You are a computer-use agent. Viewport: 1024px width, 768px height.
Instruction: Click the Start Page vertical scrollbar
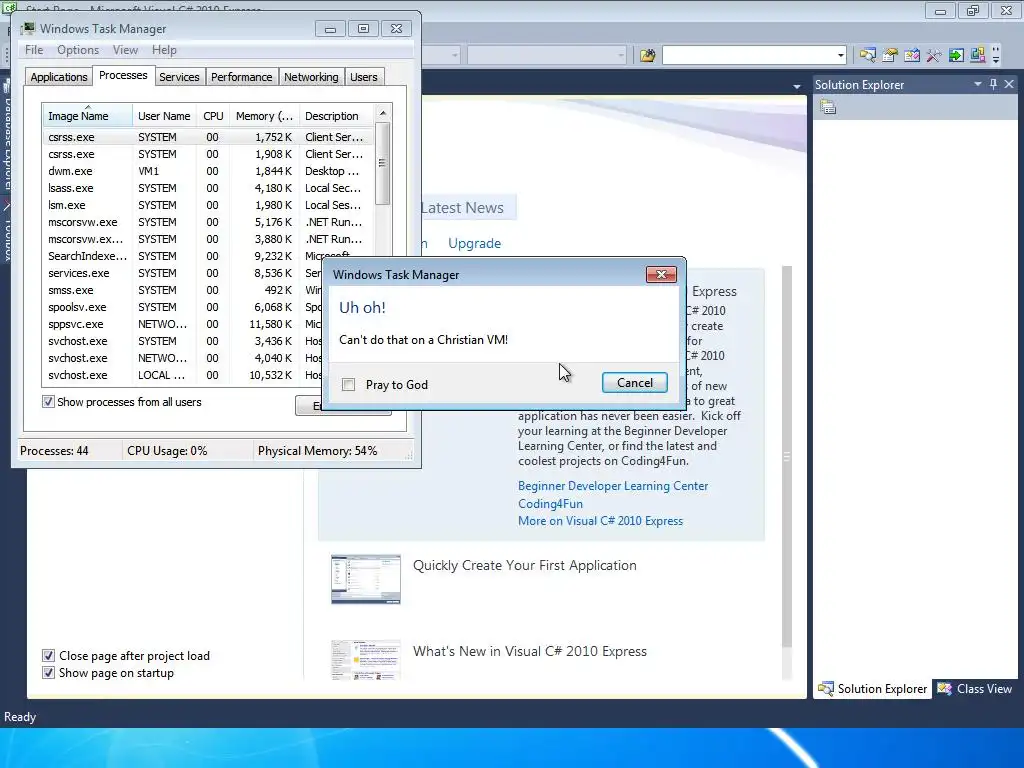pos(787,457)
